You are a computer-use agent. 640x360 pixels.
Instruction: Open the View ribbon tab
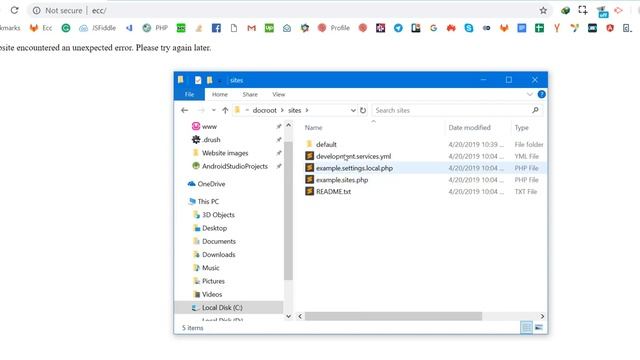pos(278,94)
